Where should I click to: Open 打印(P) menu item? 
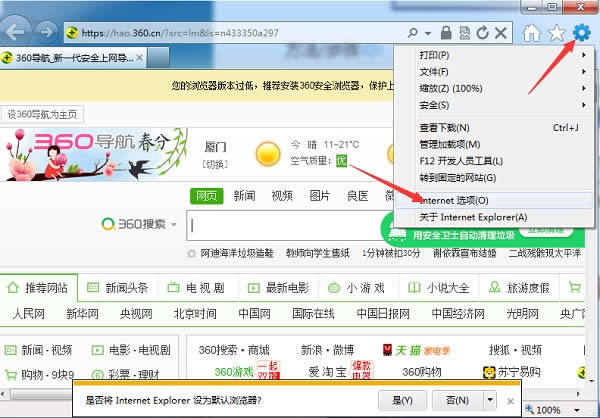(494, 55)
